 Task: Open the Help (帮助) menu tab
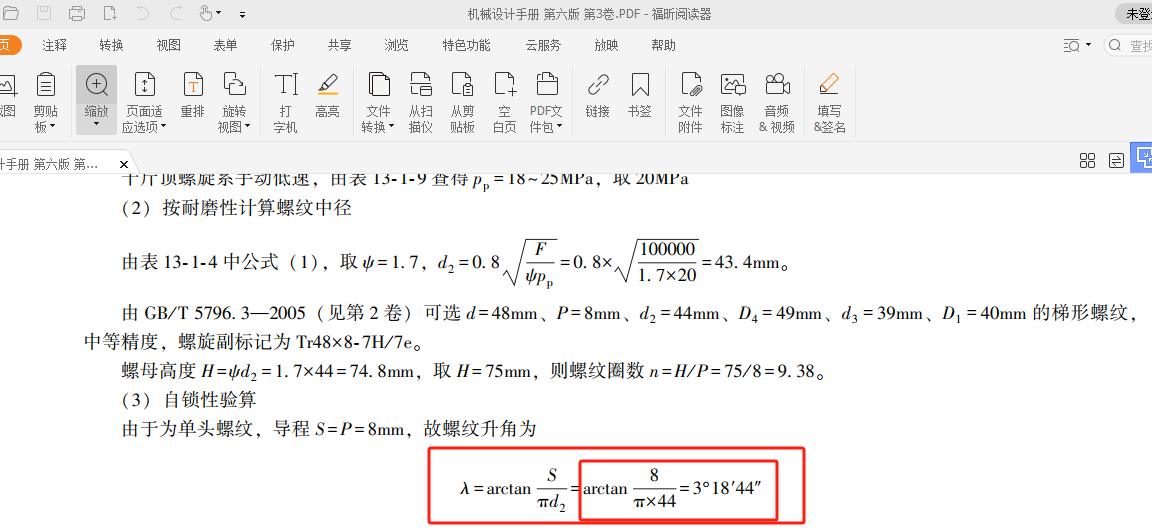663,45
